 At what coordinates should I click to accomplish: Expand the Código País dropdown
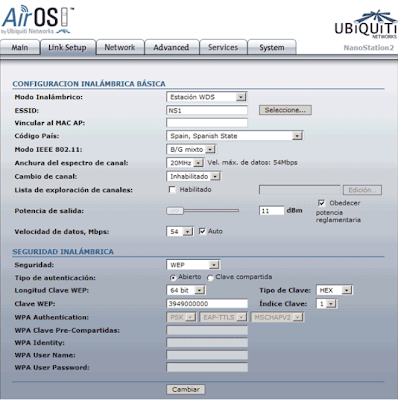point(234,136)
